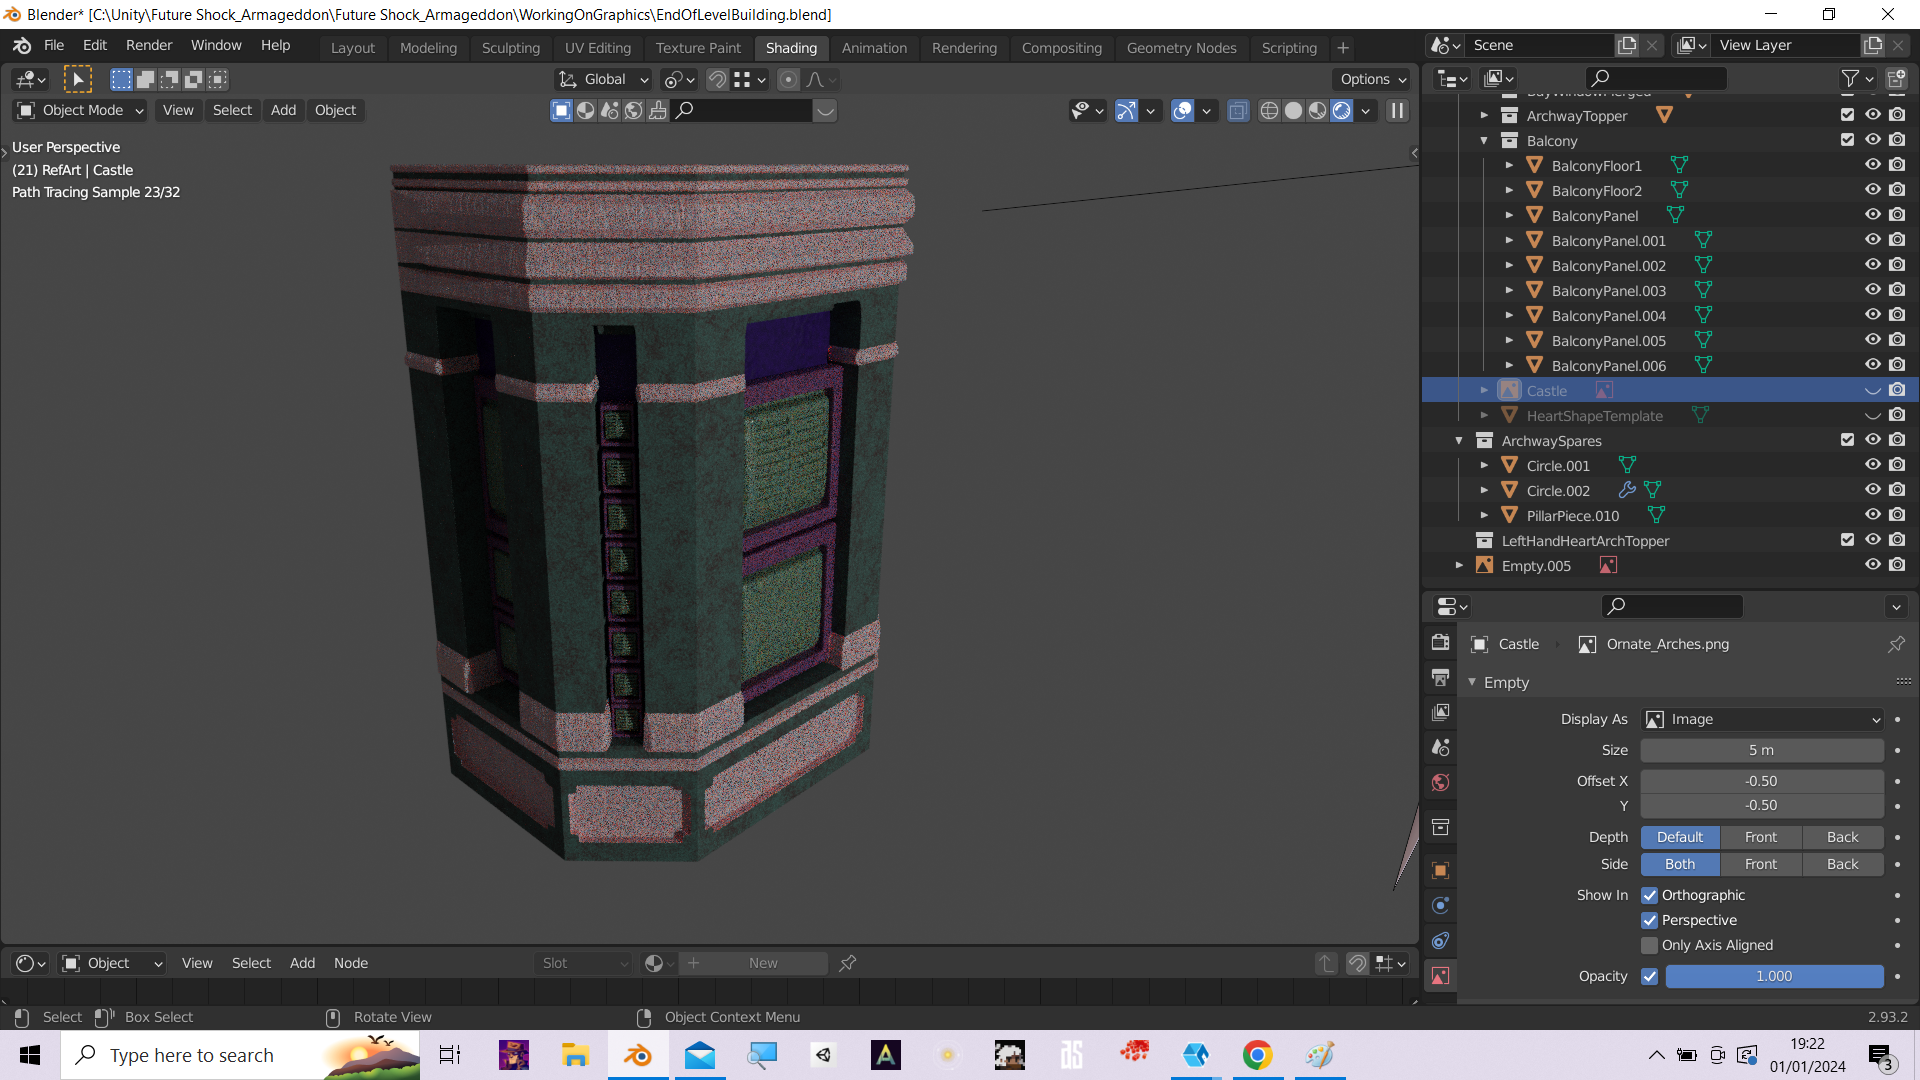Viewport: 1920px width, 1080px height.
Task: Toggle viewport gizmos display
Action: coord(1126,110)
